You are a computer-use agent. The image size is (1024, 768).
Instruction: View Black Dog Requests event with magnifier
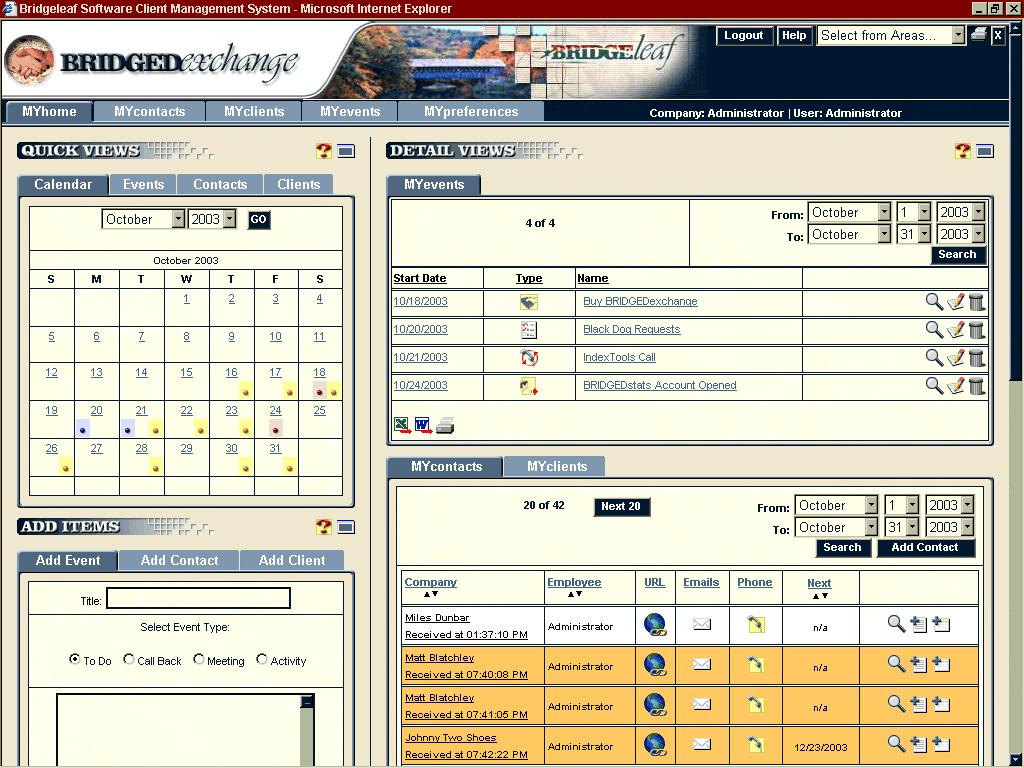tap(934, 330)
